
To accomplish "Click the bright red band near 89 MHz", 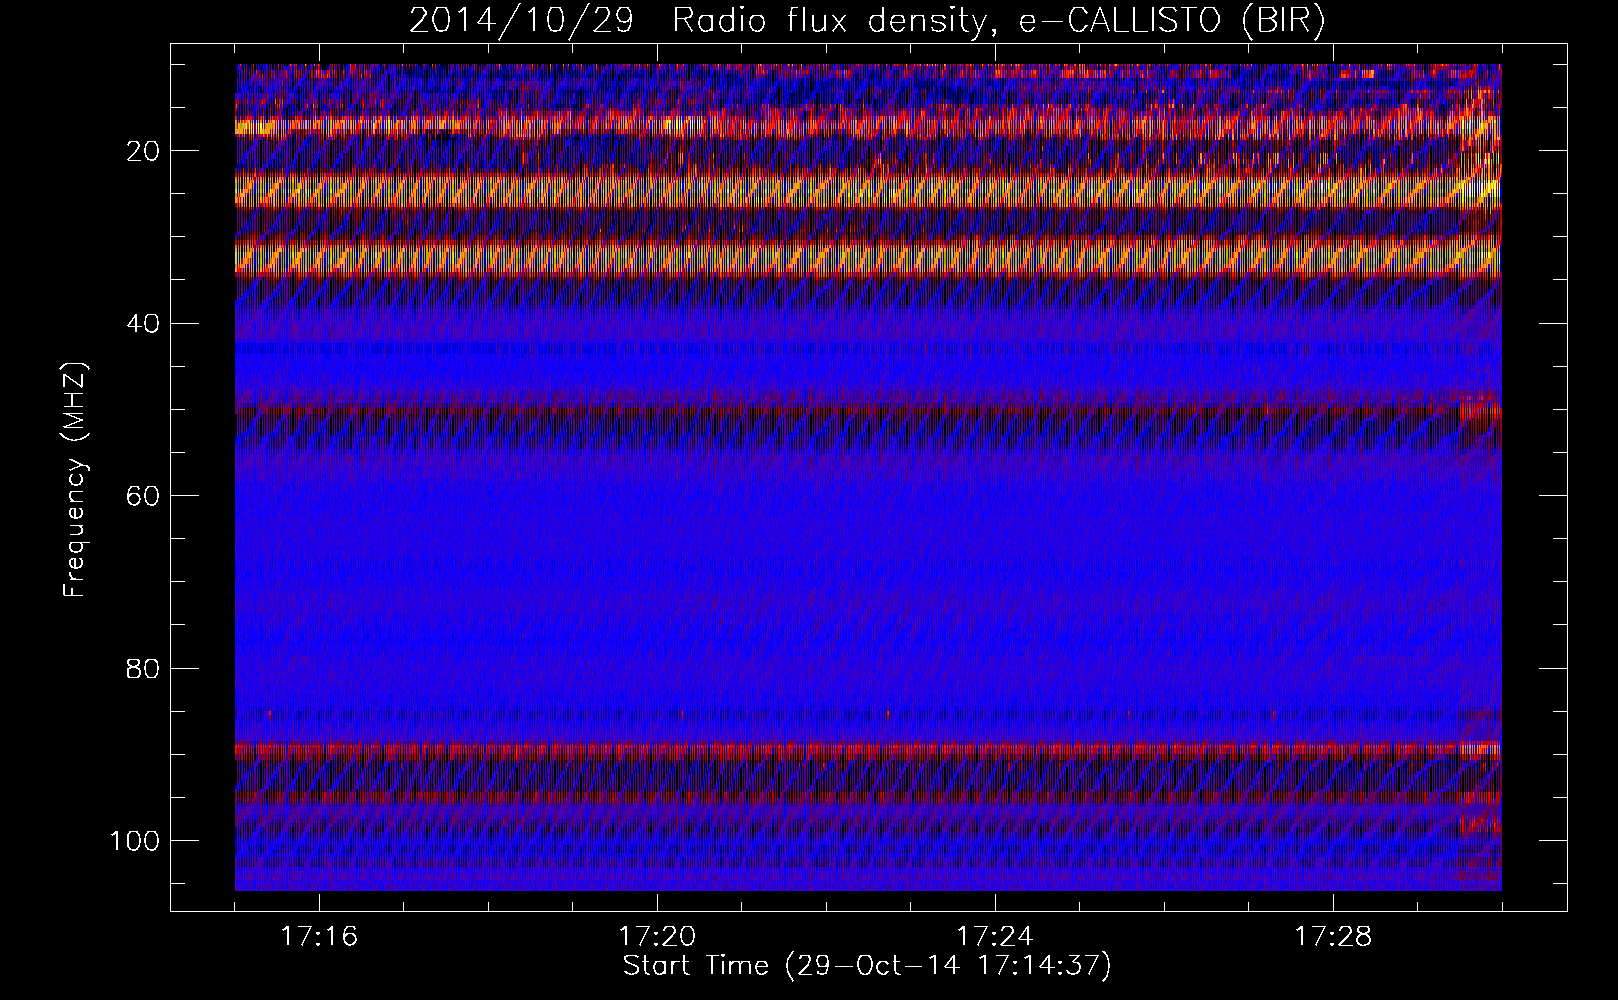I will [860, 749].
